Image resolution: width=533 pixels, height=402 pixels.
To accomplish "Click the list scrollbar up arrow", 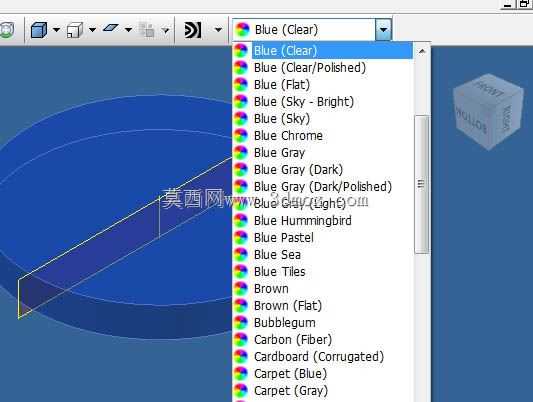I will click(x=422, y=51).
